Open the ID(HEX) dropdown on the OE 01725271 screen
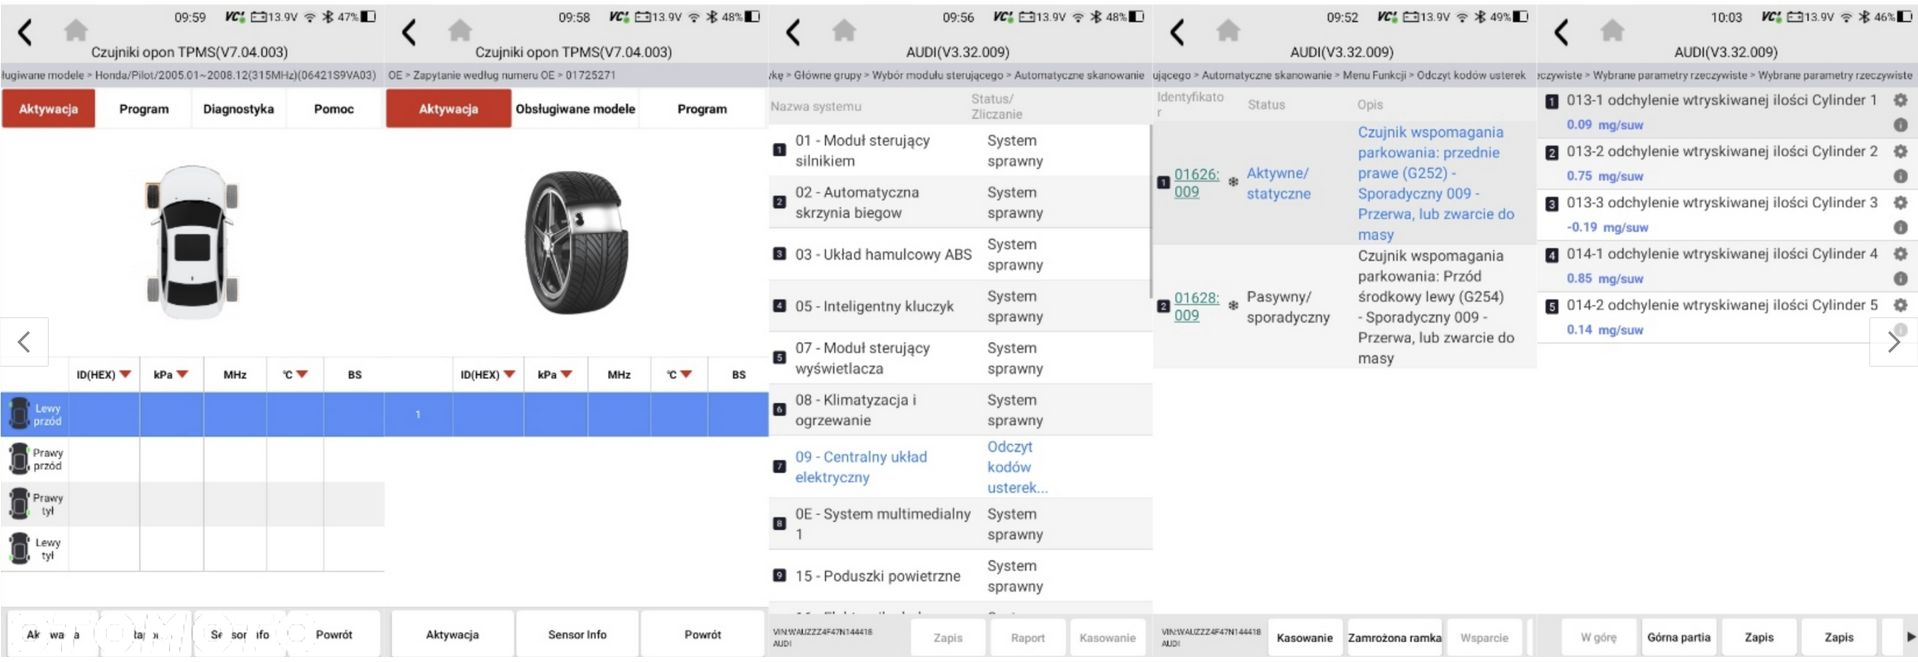Screen dimensions: 1918x662 tap(509, 375)
